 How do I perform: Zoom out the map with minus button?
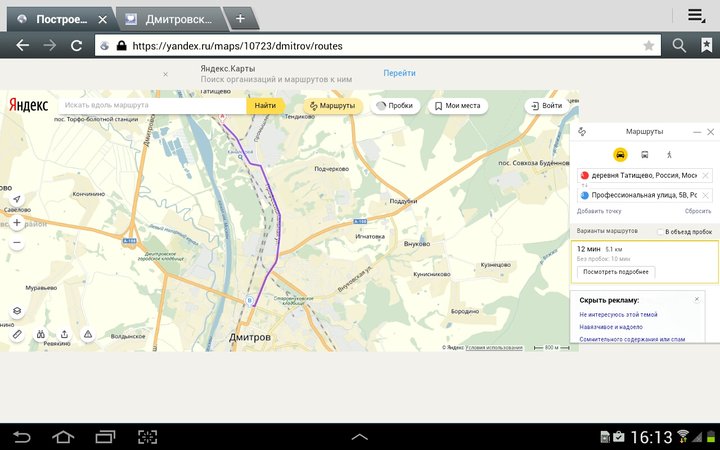pos(17,242)
